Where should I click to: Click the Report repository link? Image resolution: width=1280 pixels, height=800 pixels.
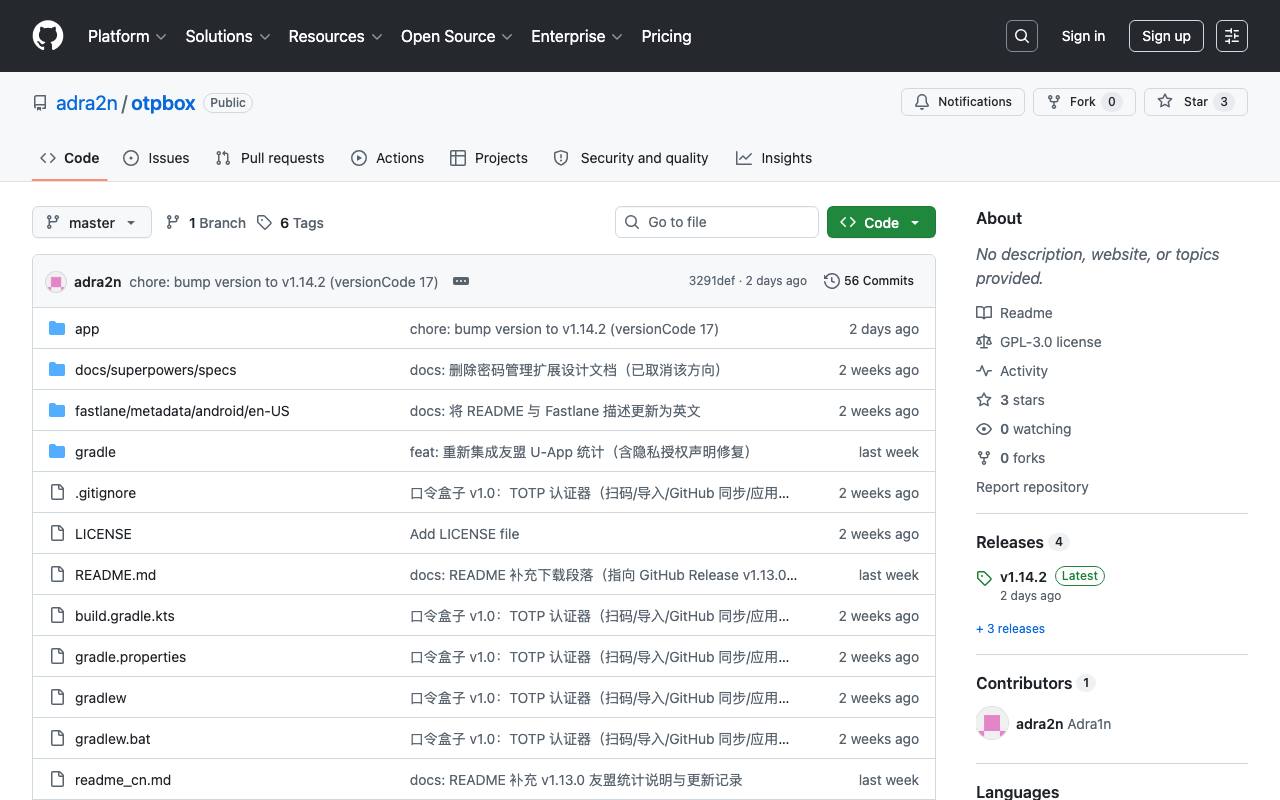pos(1032,487)
